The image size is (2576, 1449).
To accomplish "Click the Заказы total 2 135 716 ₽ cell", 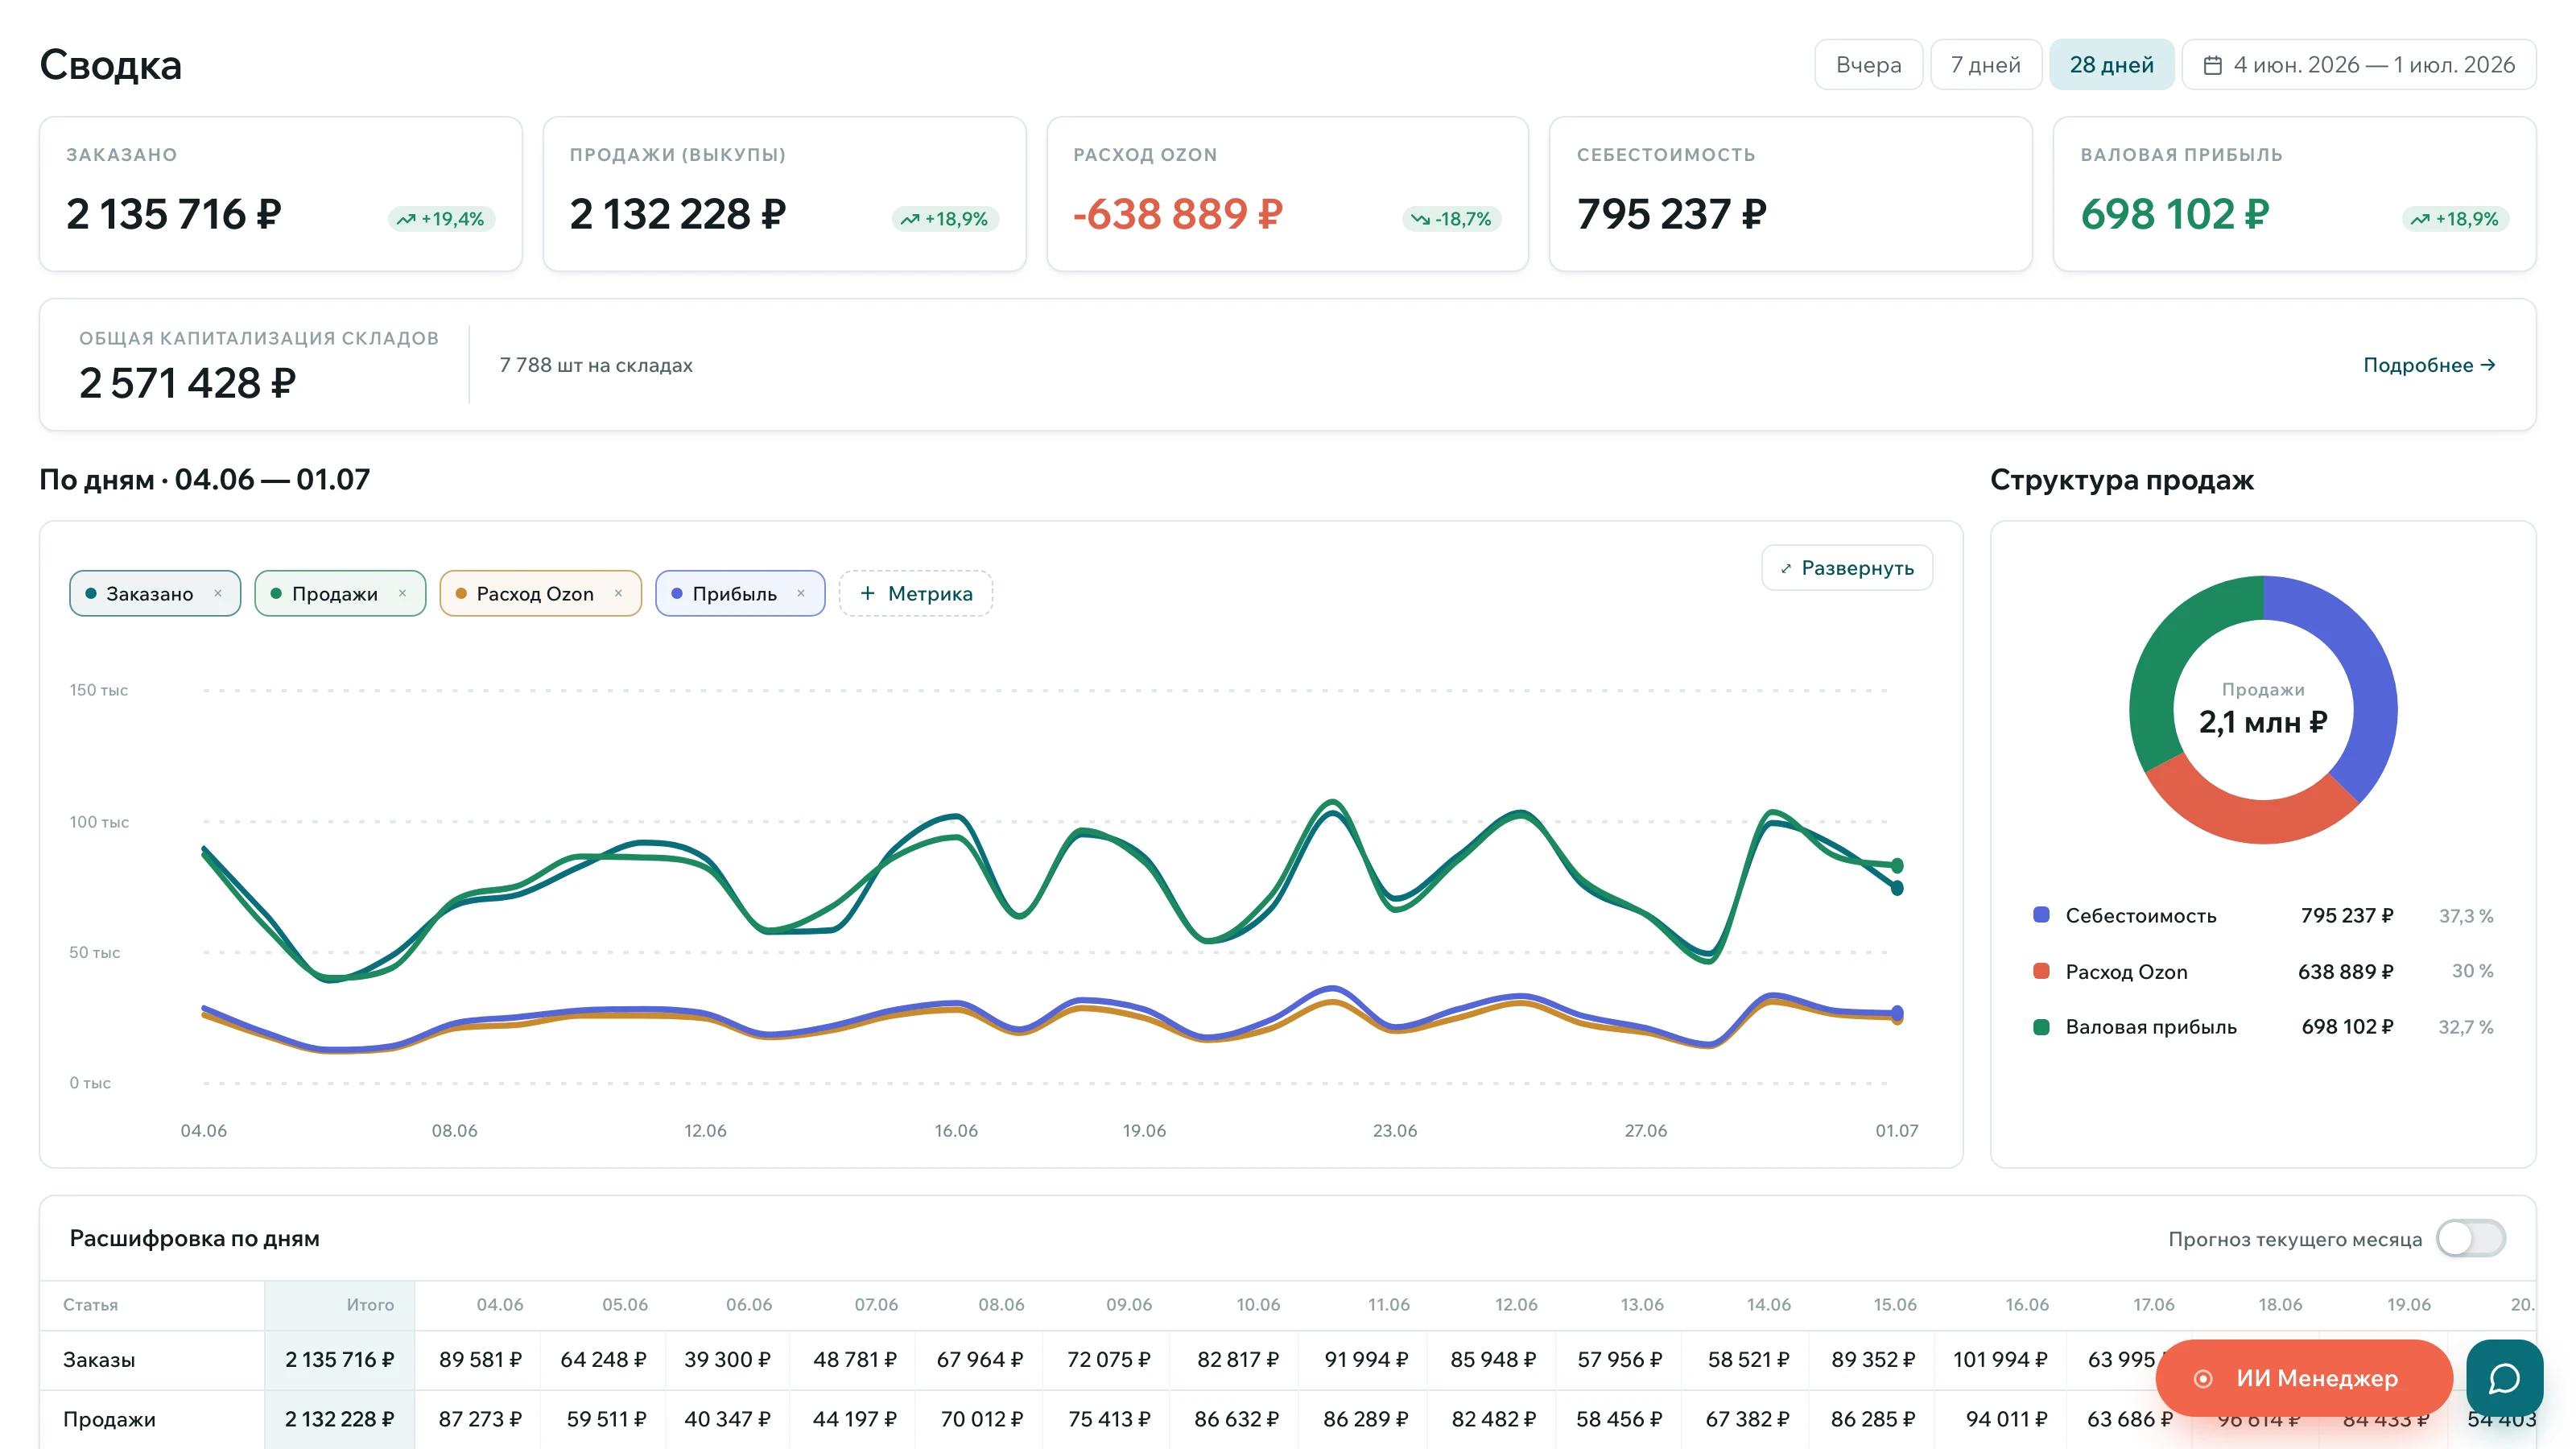I will pyautogui.click(x=339, y=1359).
